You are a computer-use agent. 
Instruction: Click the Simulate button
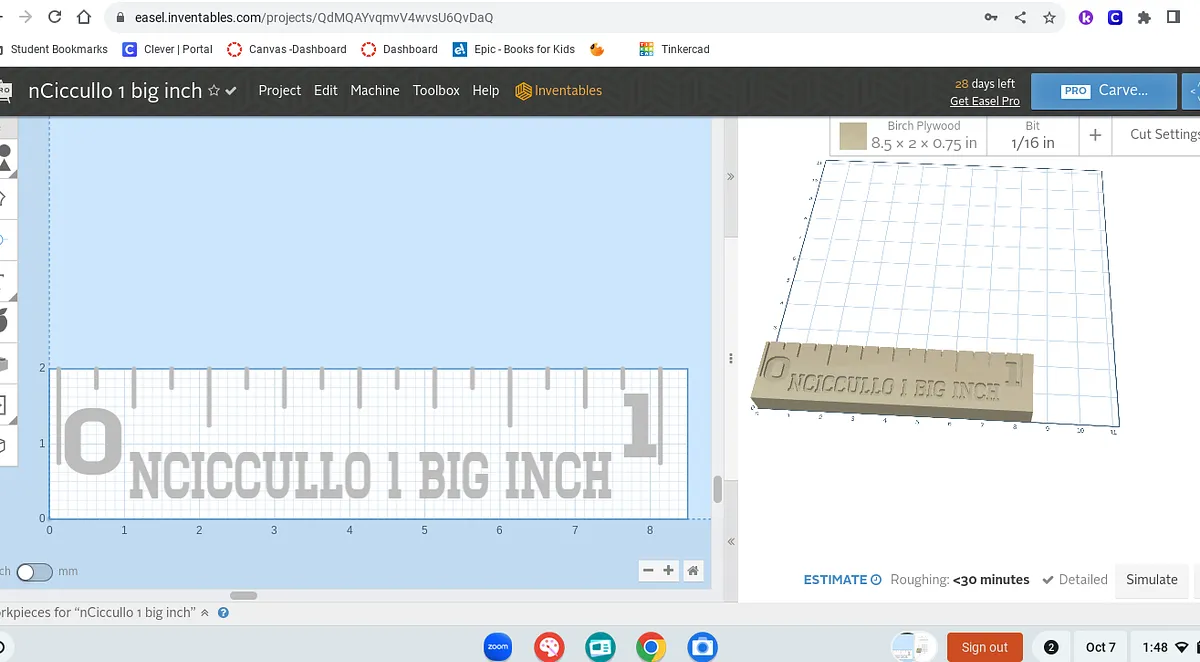[1152, 580]
